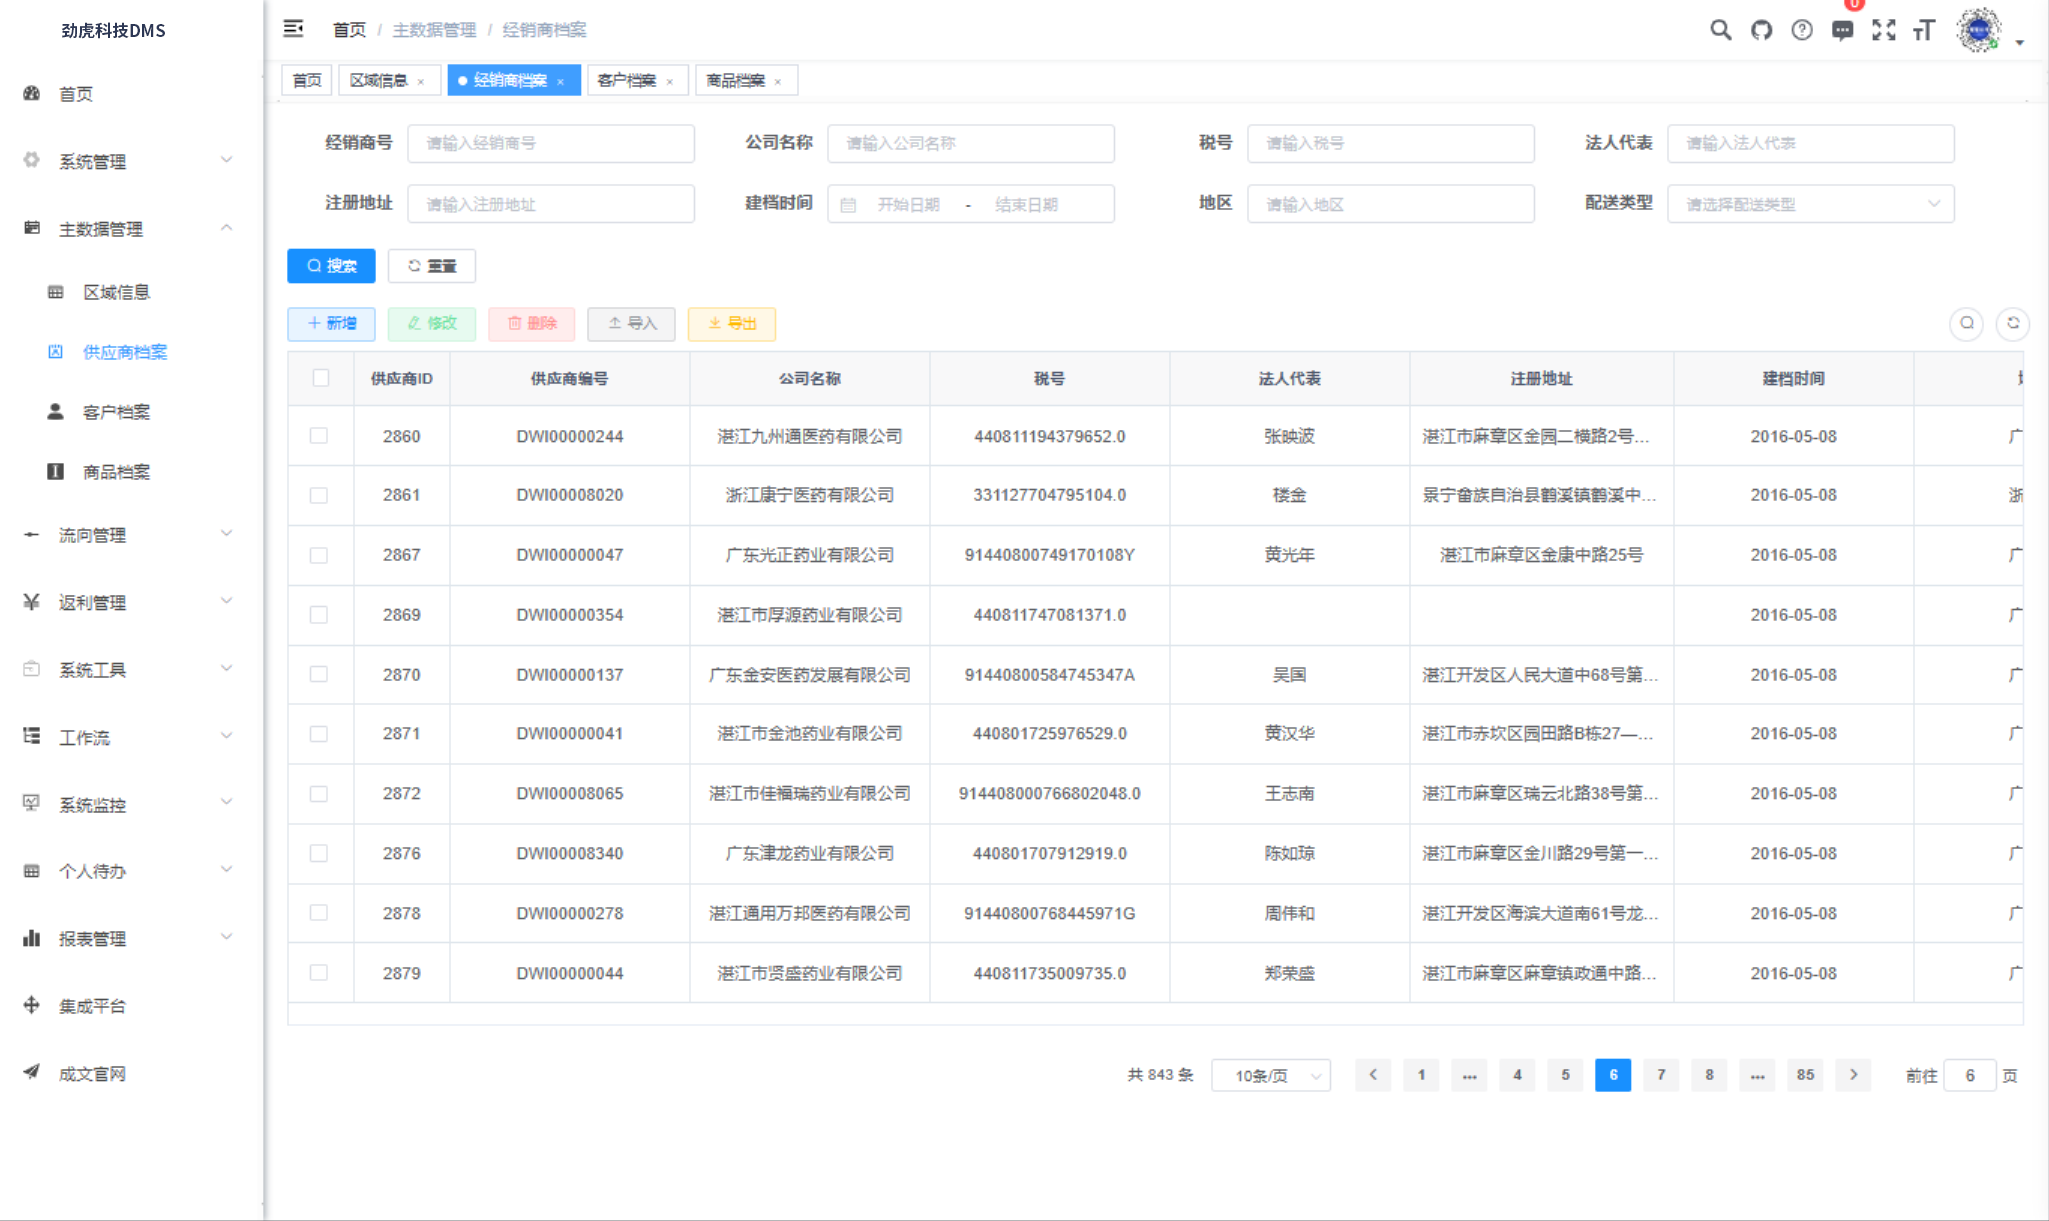2049x1221 pixels.
Task: Click the hamburger sidebar collapse icon
Action: click(x=293, y=29)
